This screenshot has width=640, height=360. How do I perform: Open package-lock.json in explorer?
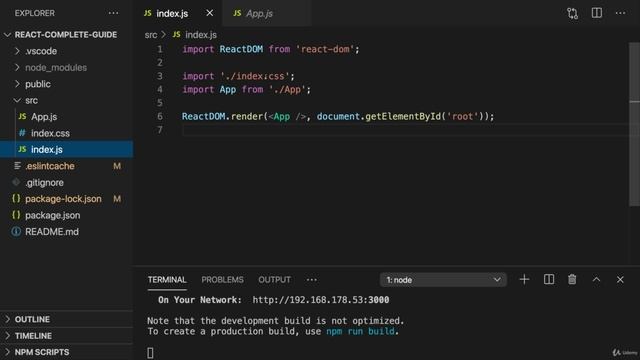[67, 199]
